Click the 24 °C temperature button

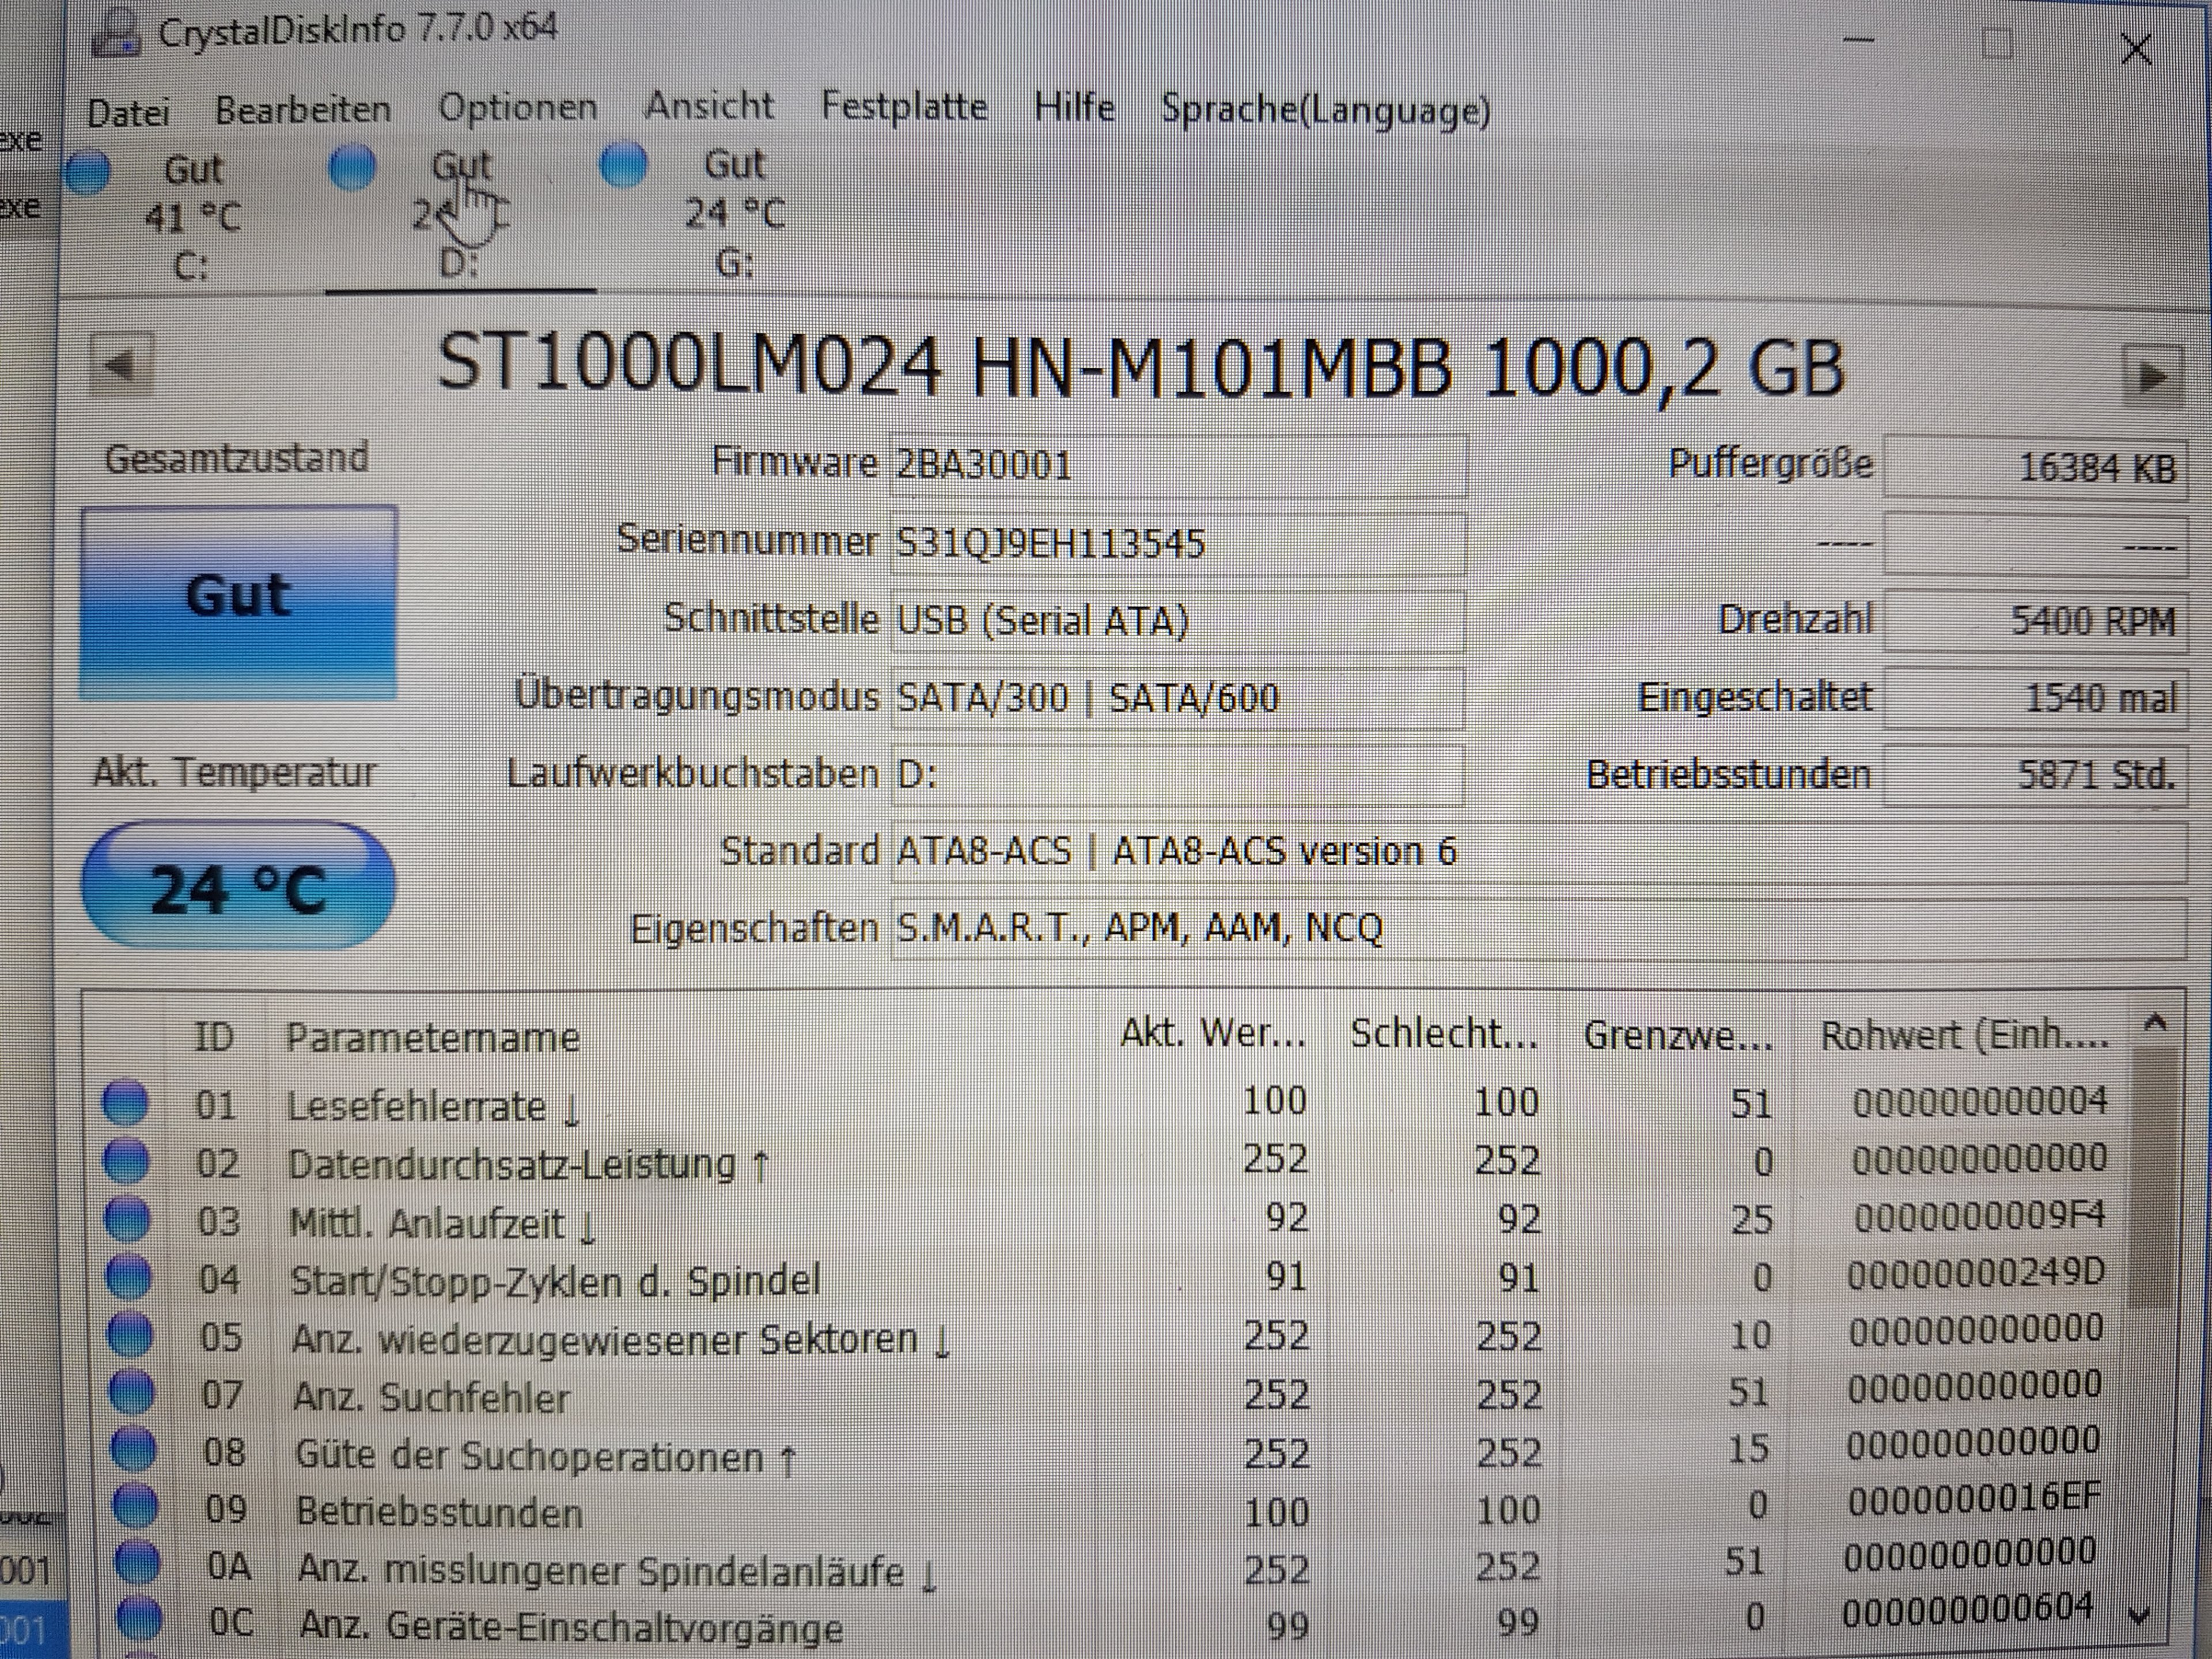point(238,887)
